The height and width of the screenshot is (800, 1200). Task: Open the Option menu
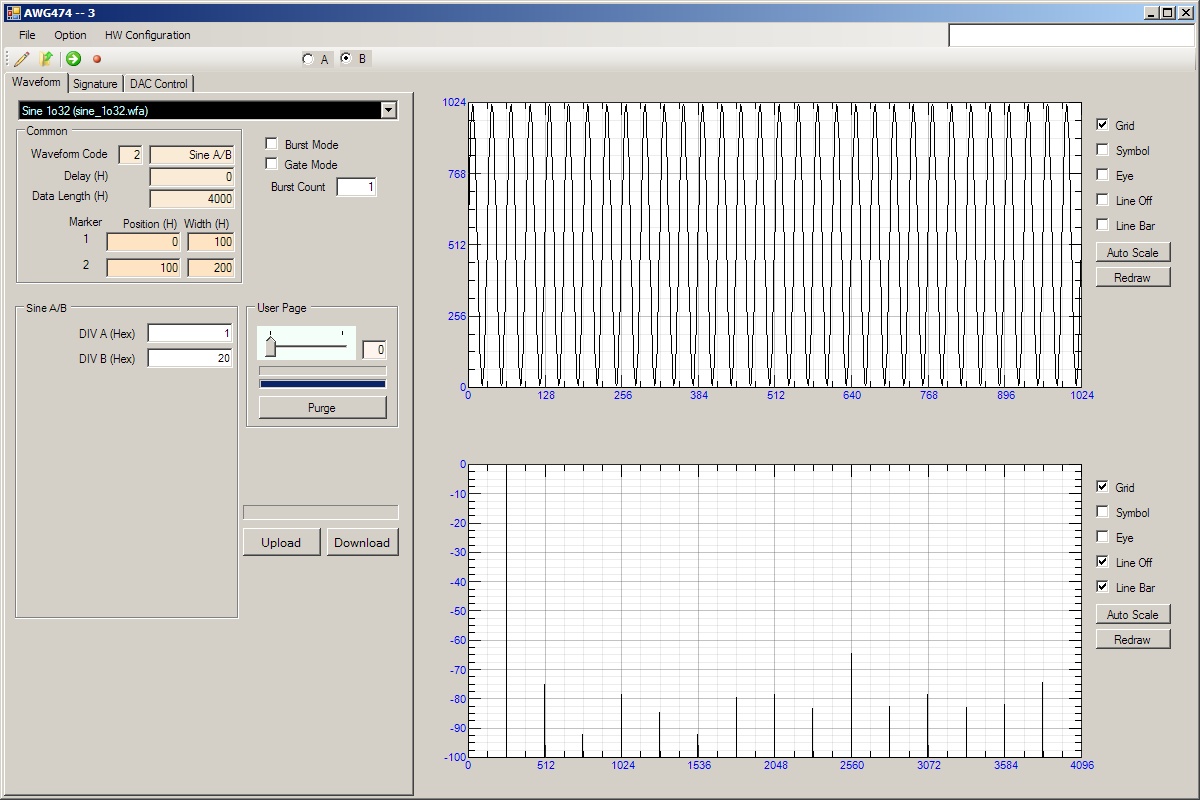click(x=70, y=35)
